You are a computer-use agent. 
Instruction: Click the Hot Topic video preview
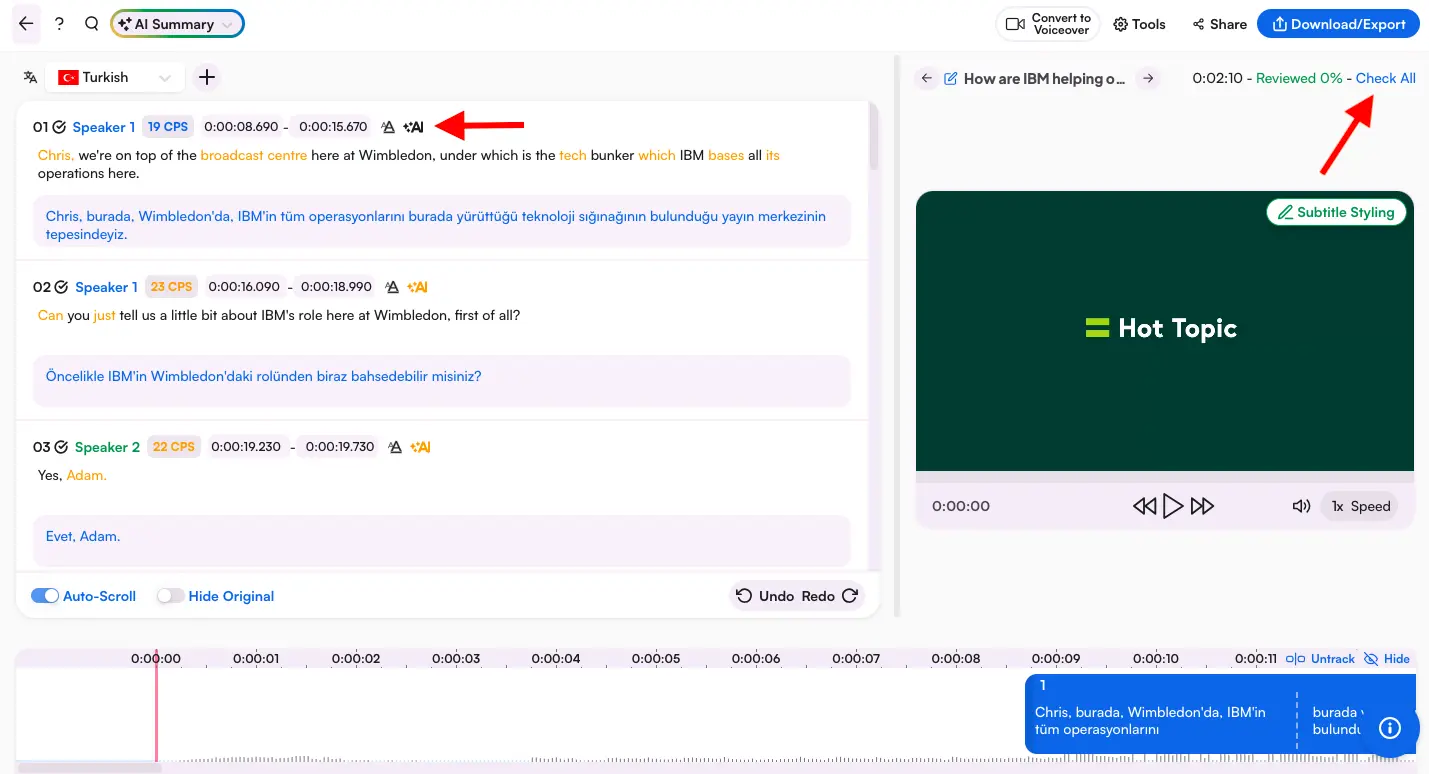[1165, 331]
